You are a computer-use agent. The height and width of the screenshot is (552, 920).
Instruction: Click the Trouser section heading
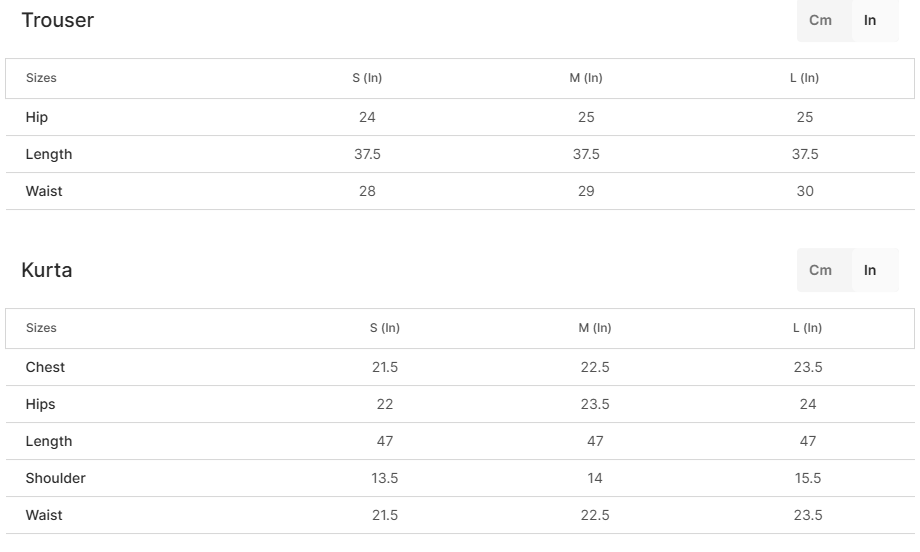(57, 20)
